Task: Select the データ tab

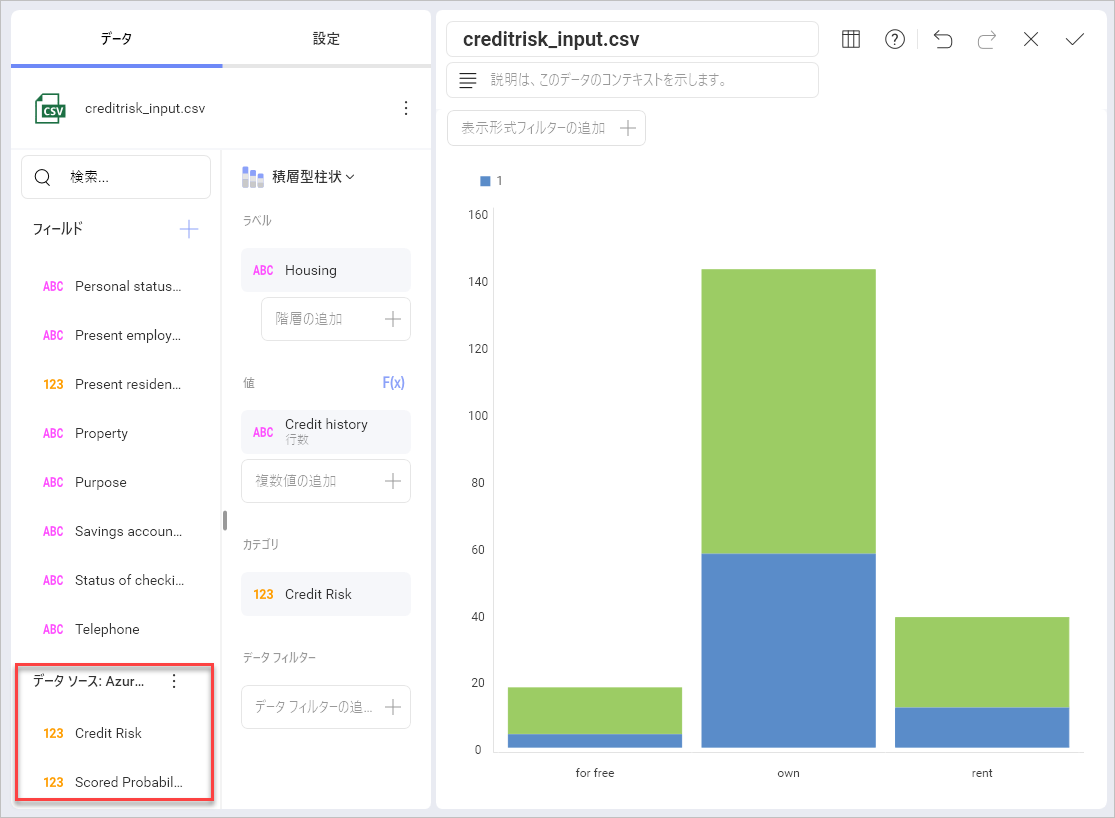Action: (116, 36)
